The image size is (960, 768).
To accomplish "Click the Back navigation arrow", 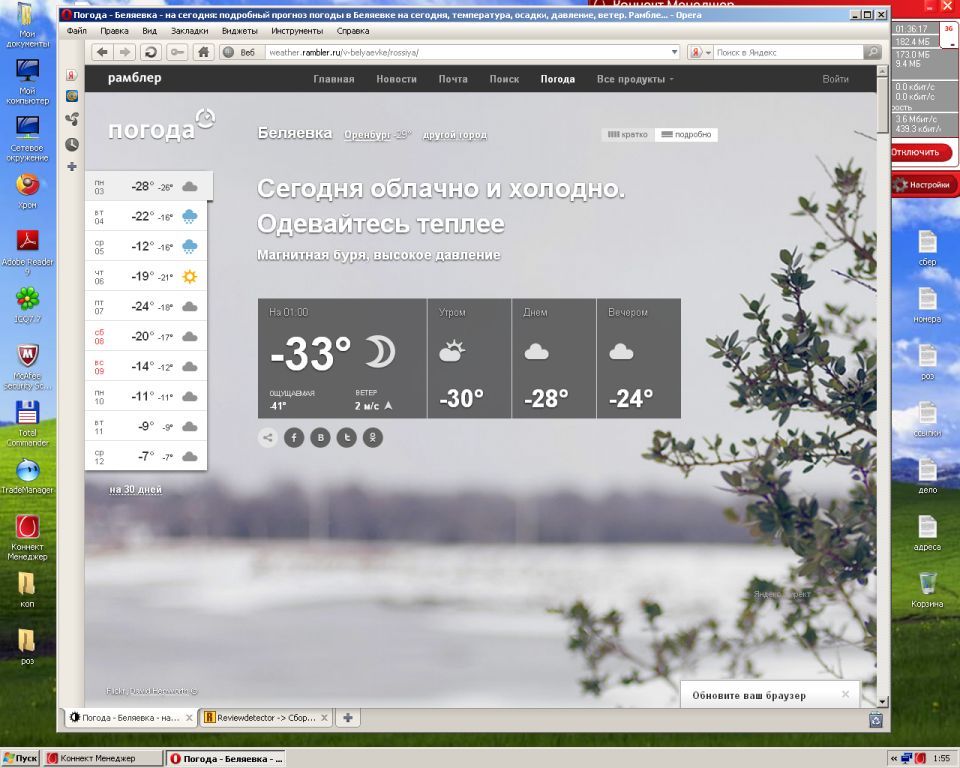I will tap(102, 52).
